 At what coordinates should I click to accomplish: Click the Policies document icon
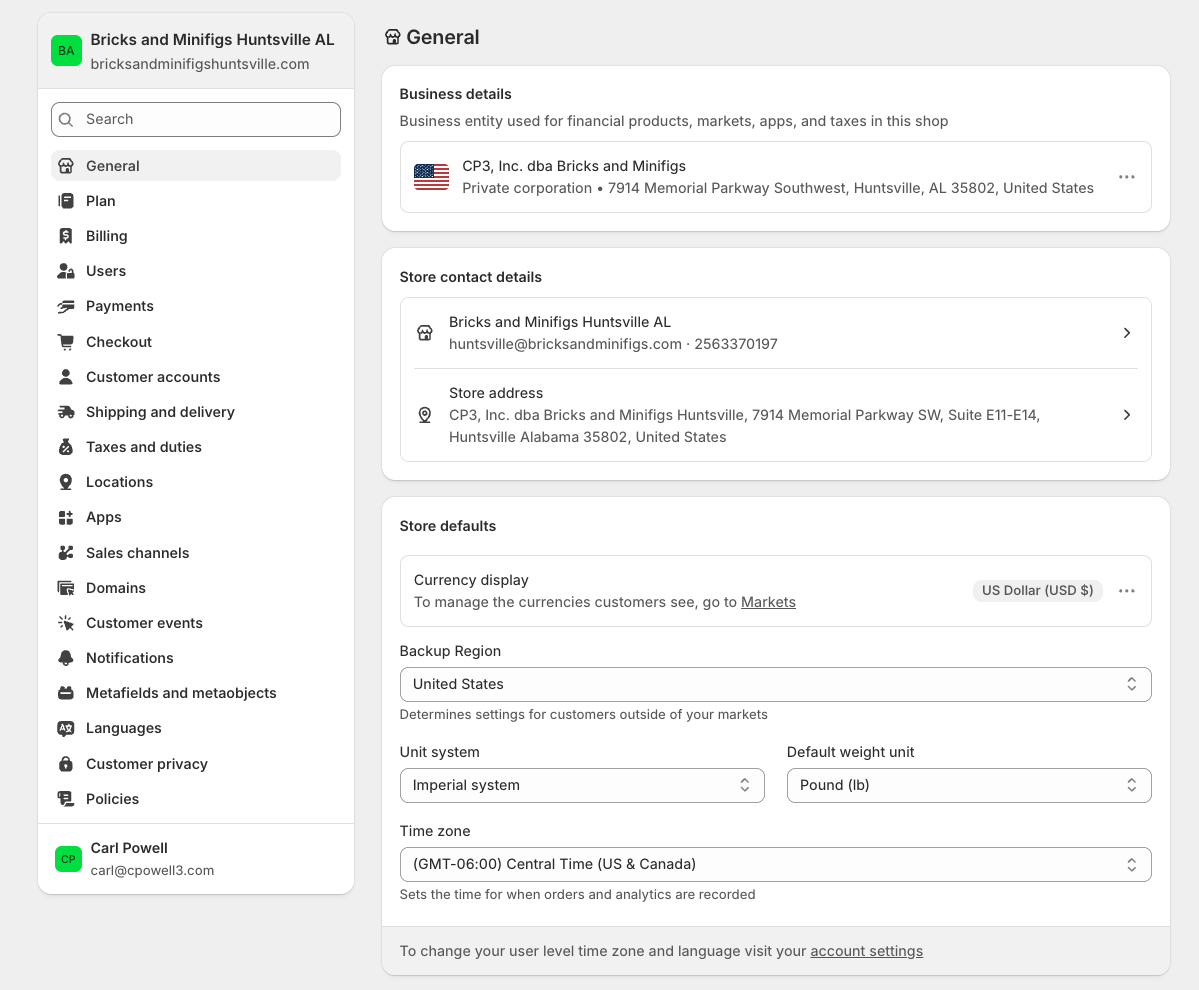[66, 799]
